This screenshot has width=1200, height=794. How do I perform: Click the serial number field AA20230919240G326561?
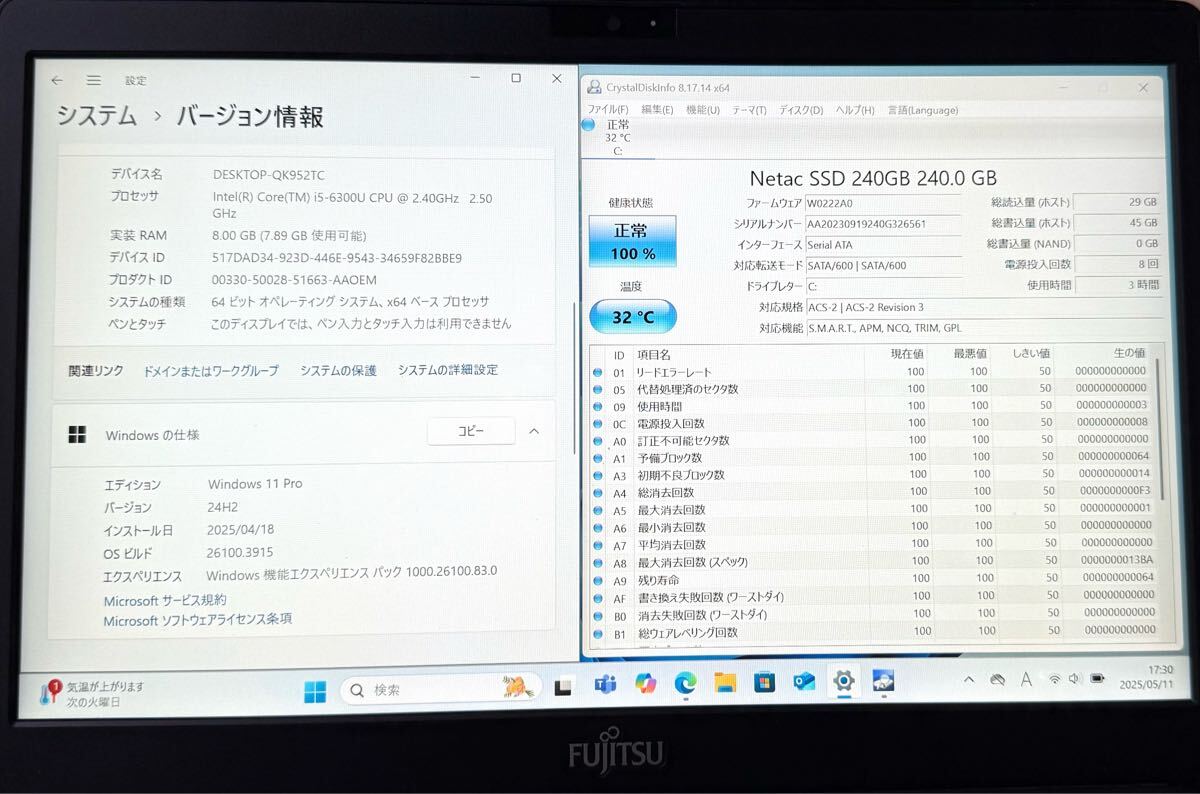click(884, 224)
